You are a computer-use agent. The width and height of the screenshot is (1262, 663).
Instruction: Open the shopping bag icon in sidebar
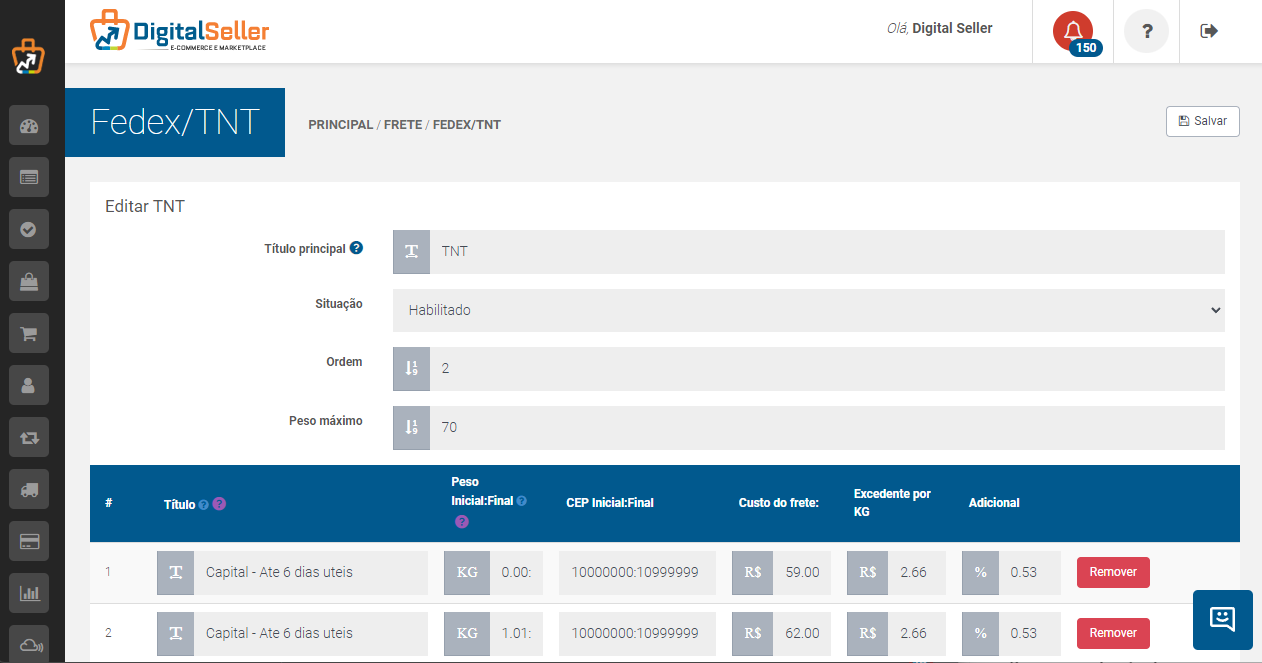pos(28,282)
